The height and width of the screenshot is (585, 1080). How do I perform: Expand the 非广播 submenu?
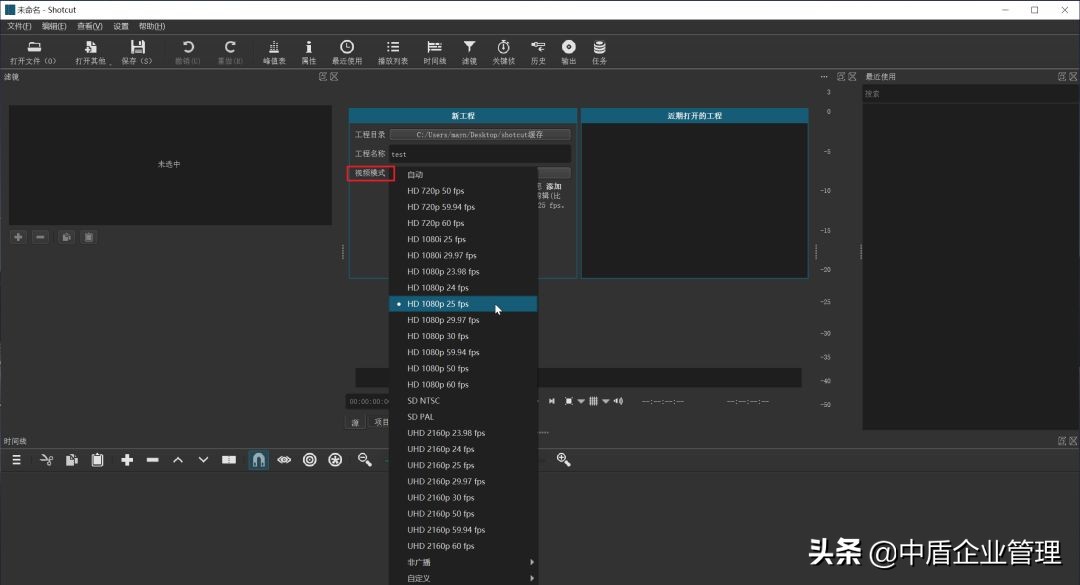pos(463,562)
